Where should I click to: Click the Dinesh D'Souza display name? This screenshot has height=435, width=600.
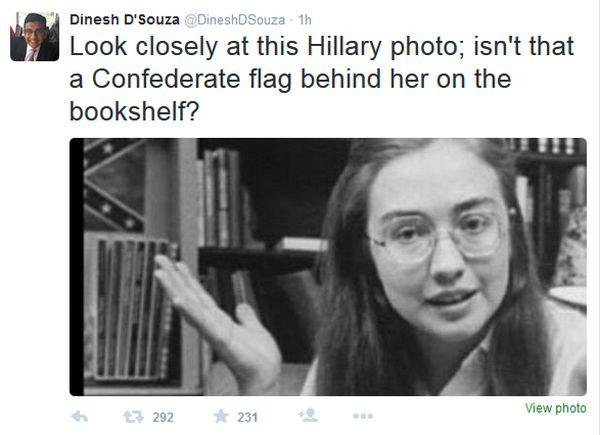(124, 20)
